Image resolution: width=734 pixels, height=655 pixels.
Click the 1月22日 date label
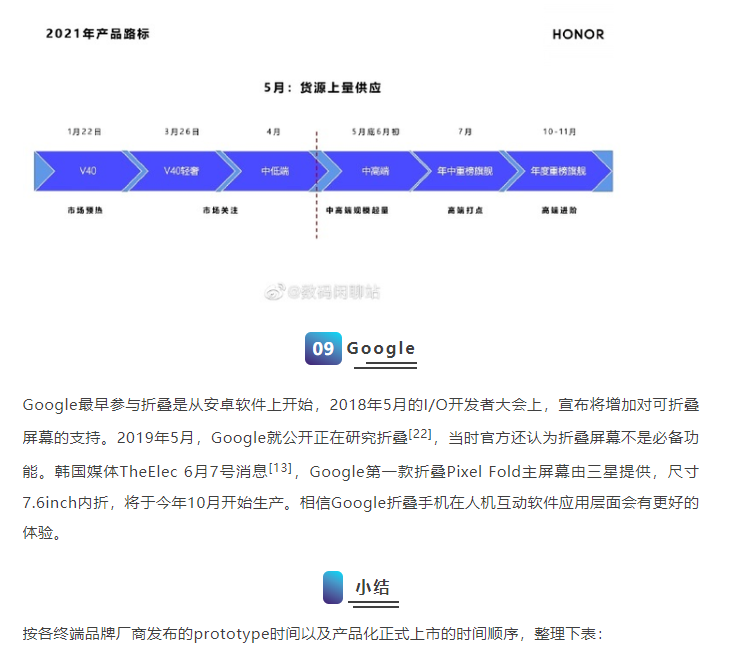84,132
